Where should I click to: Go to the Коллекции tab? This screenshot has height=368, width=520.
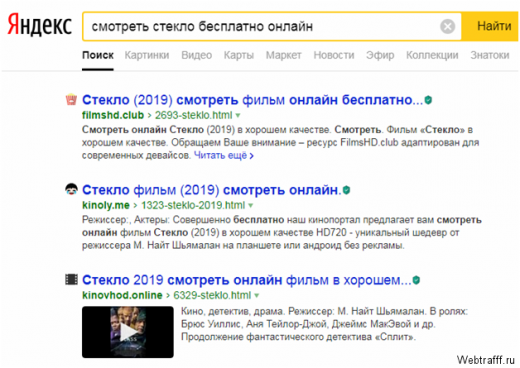(x=432, y=55)
